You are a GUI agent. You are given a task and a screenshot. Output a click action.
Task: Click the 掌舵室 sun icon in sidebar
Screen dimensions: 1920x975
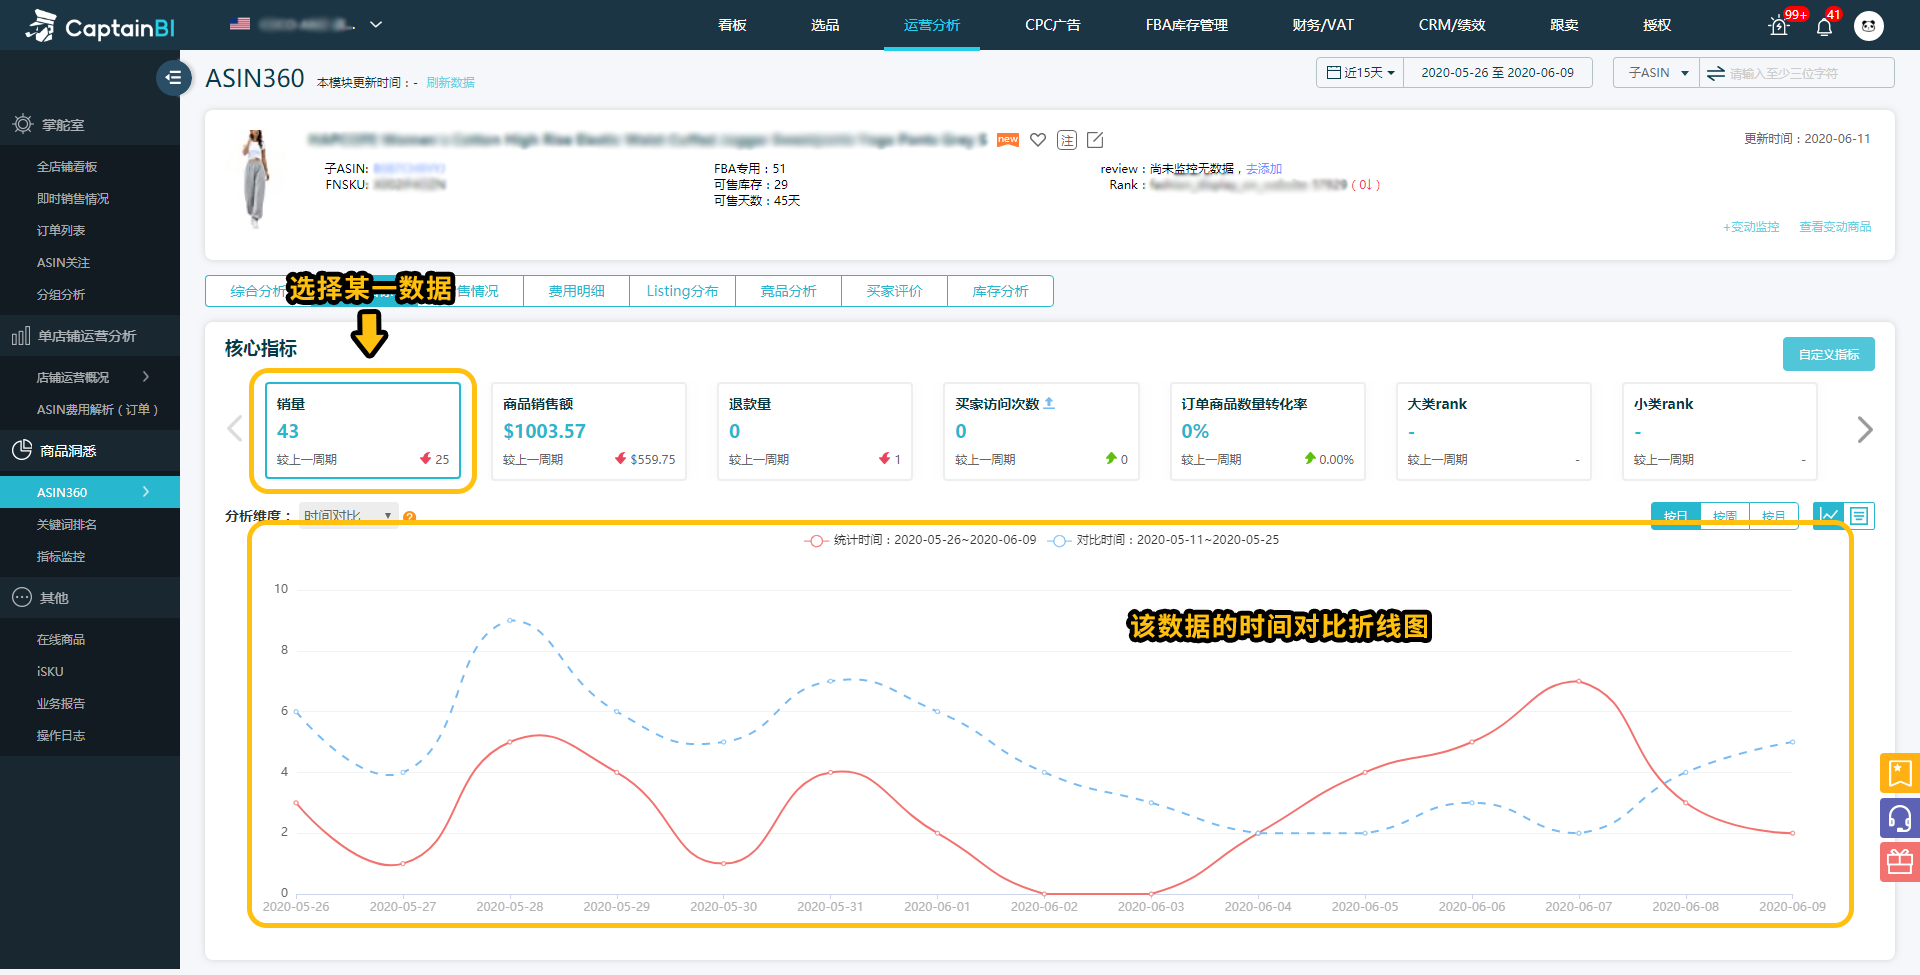pyautogui.click(x=22, y=124)
